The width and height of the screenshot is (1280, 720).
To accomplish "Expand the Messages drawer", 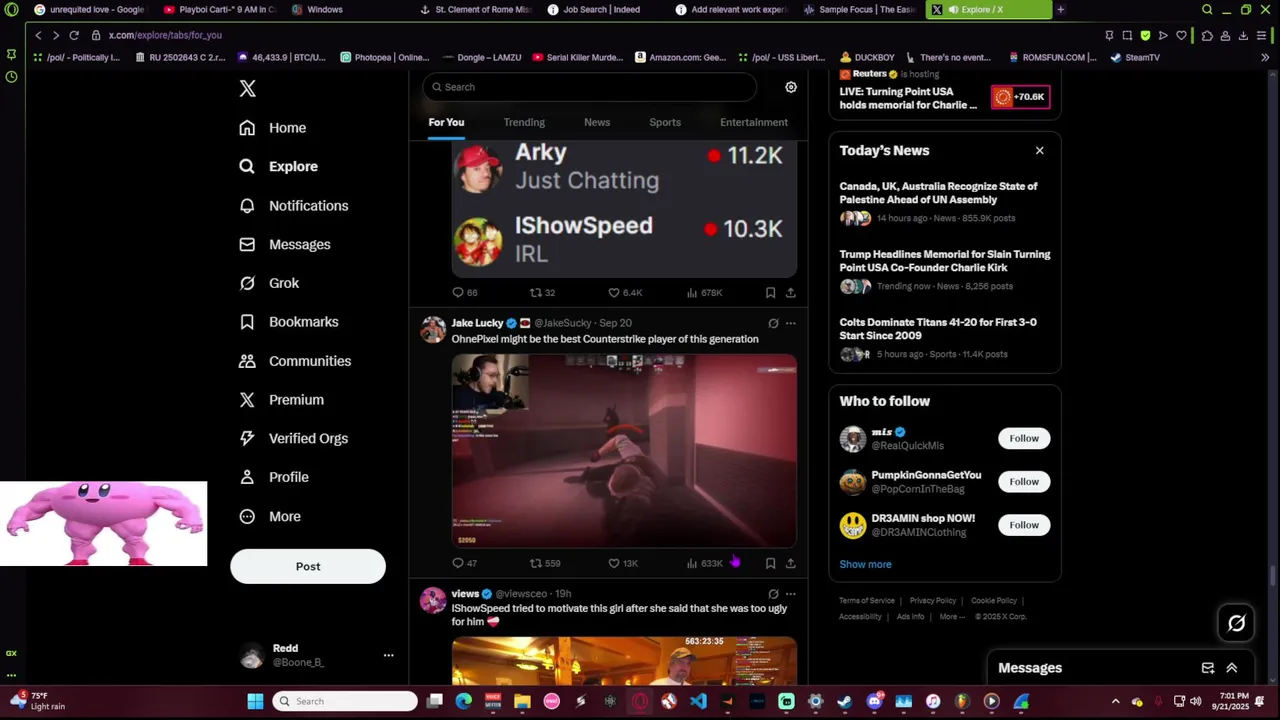I will pos(1232,668).
